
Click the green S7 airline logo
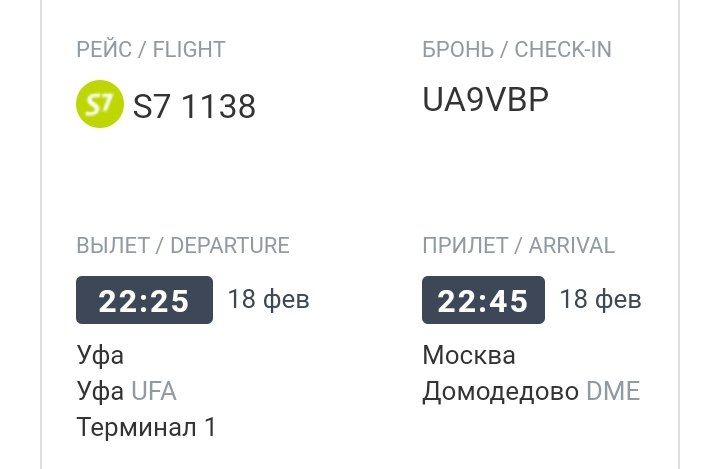(x=100, y=104)
